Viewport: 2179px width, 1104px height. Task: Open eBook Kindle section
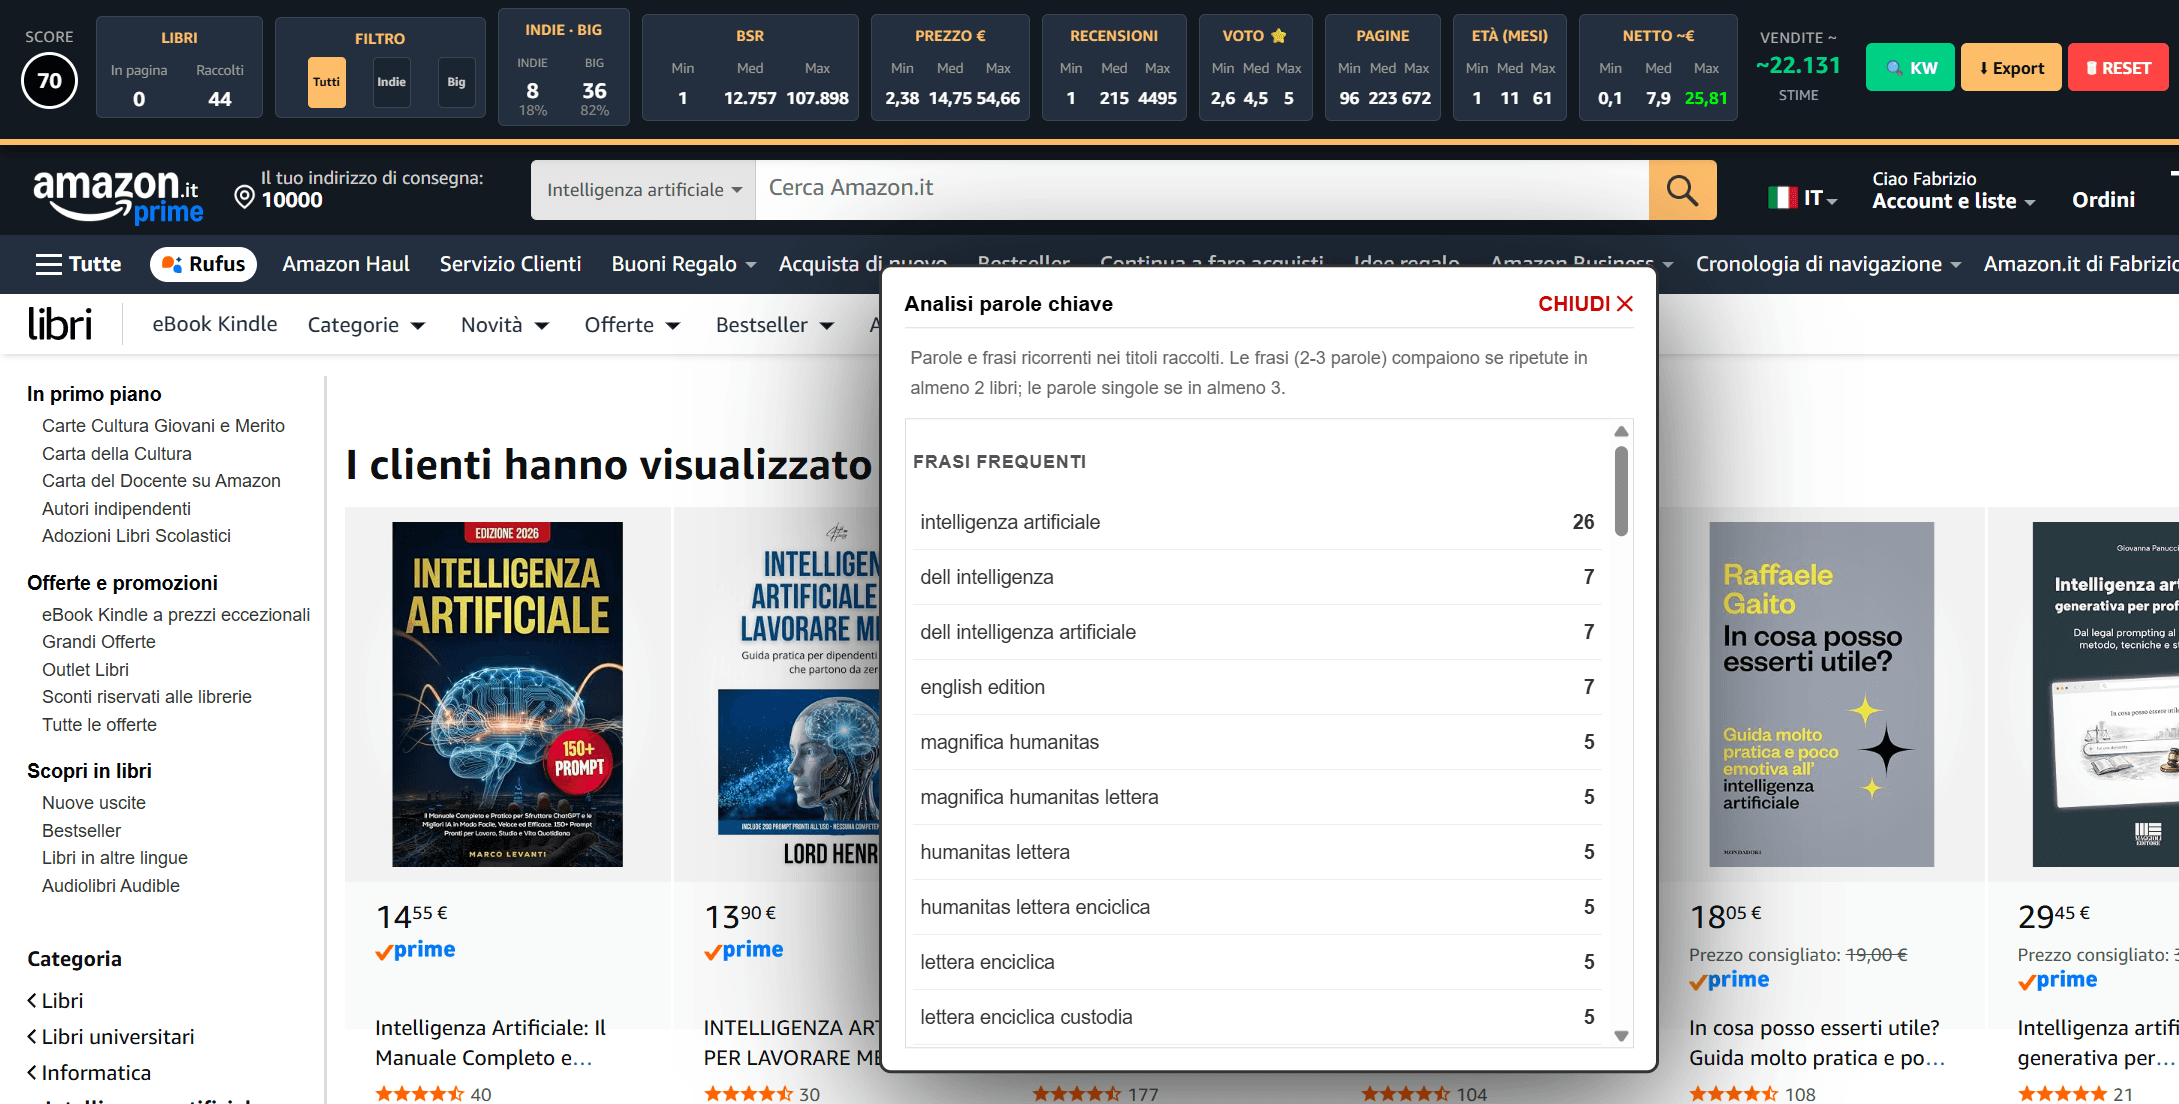(x=215, y=324)
